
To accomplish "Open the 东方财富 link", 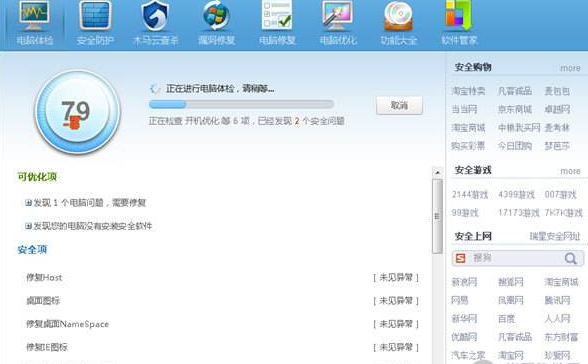I will (x=561, y=337).
